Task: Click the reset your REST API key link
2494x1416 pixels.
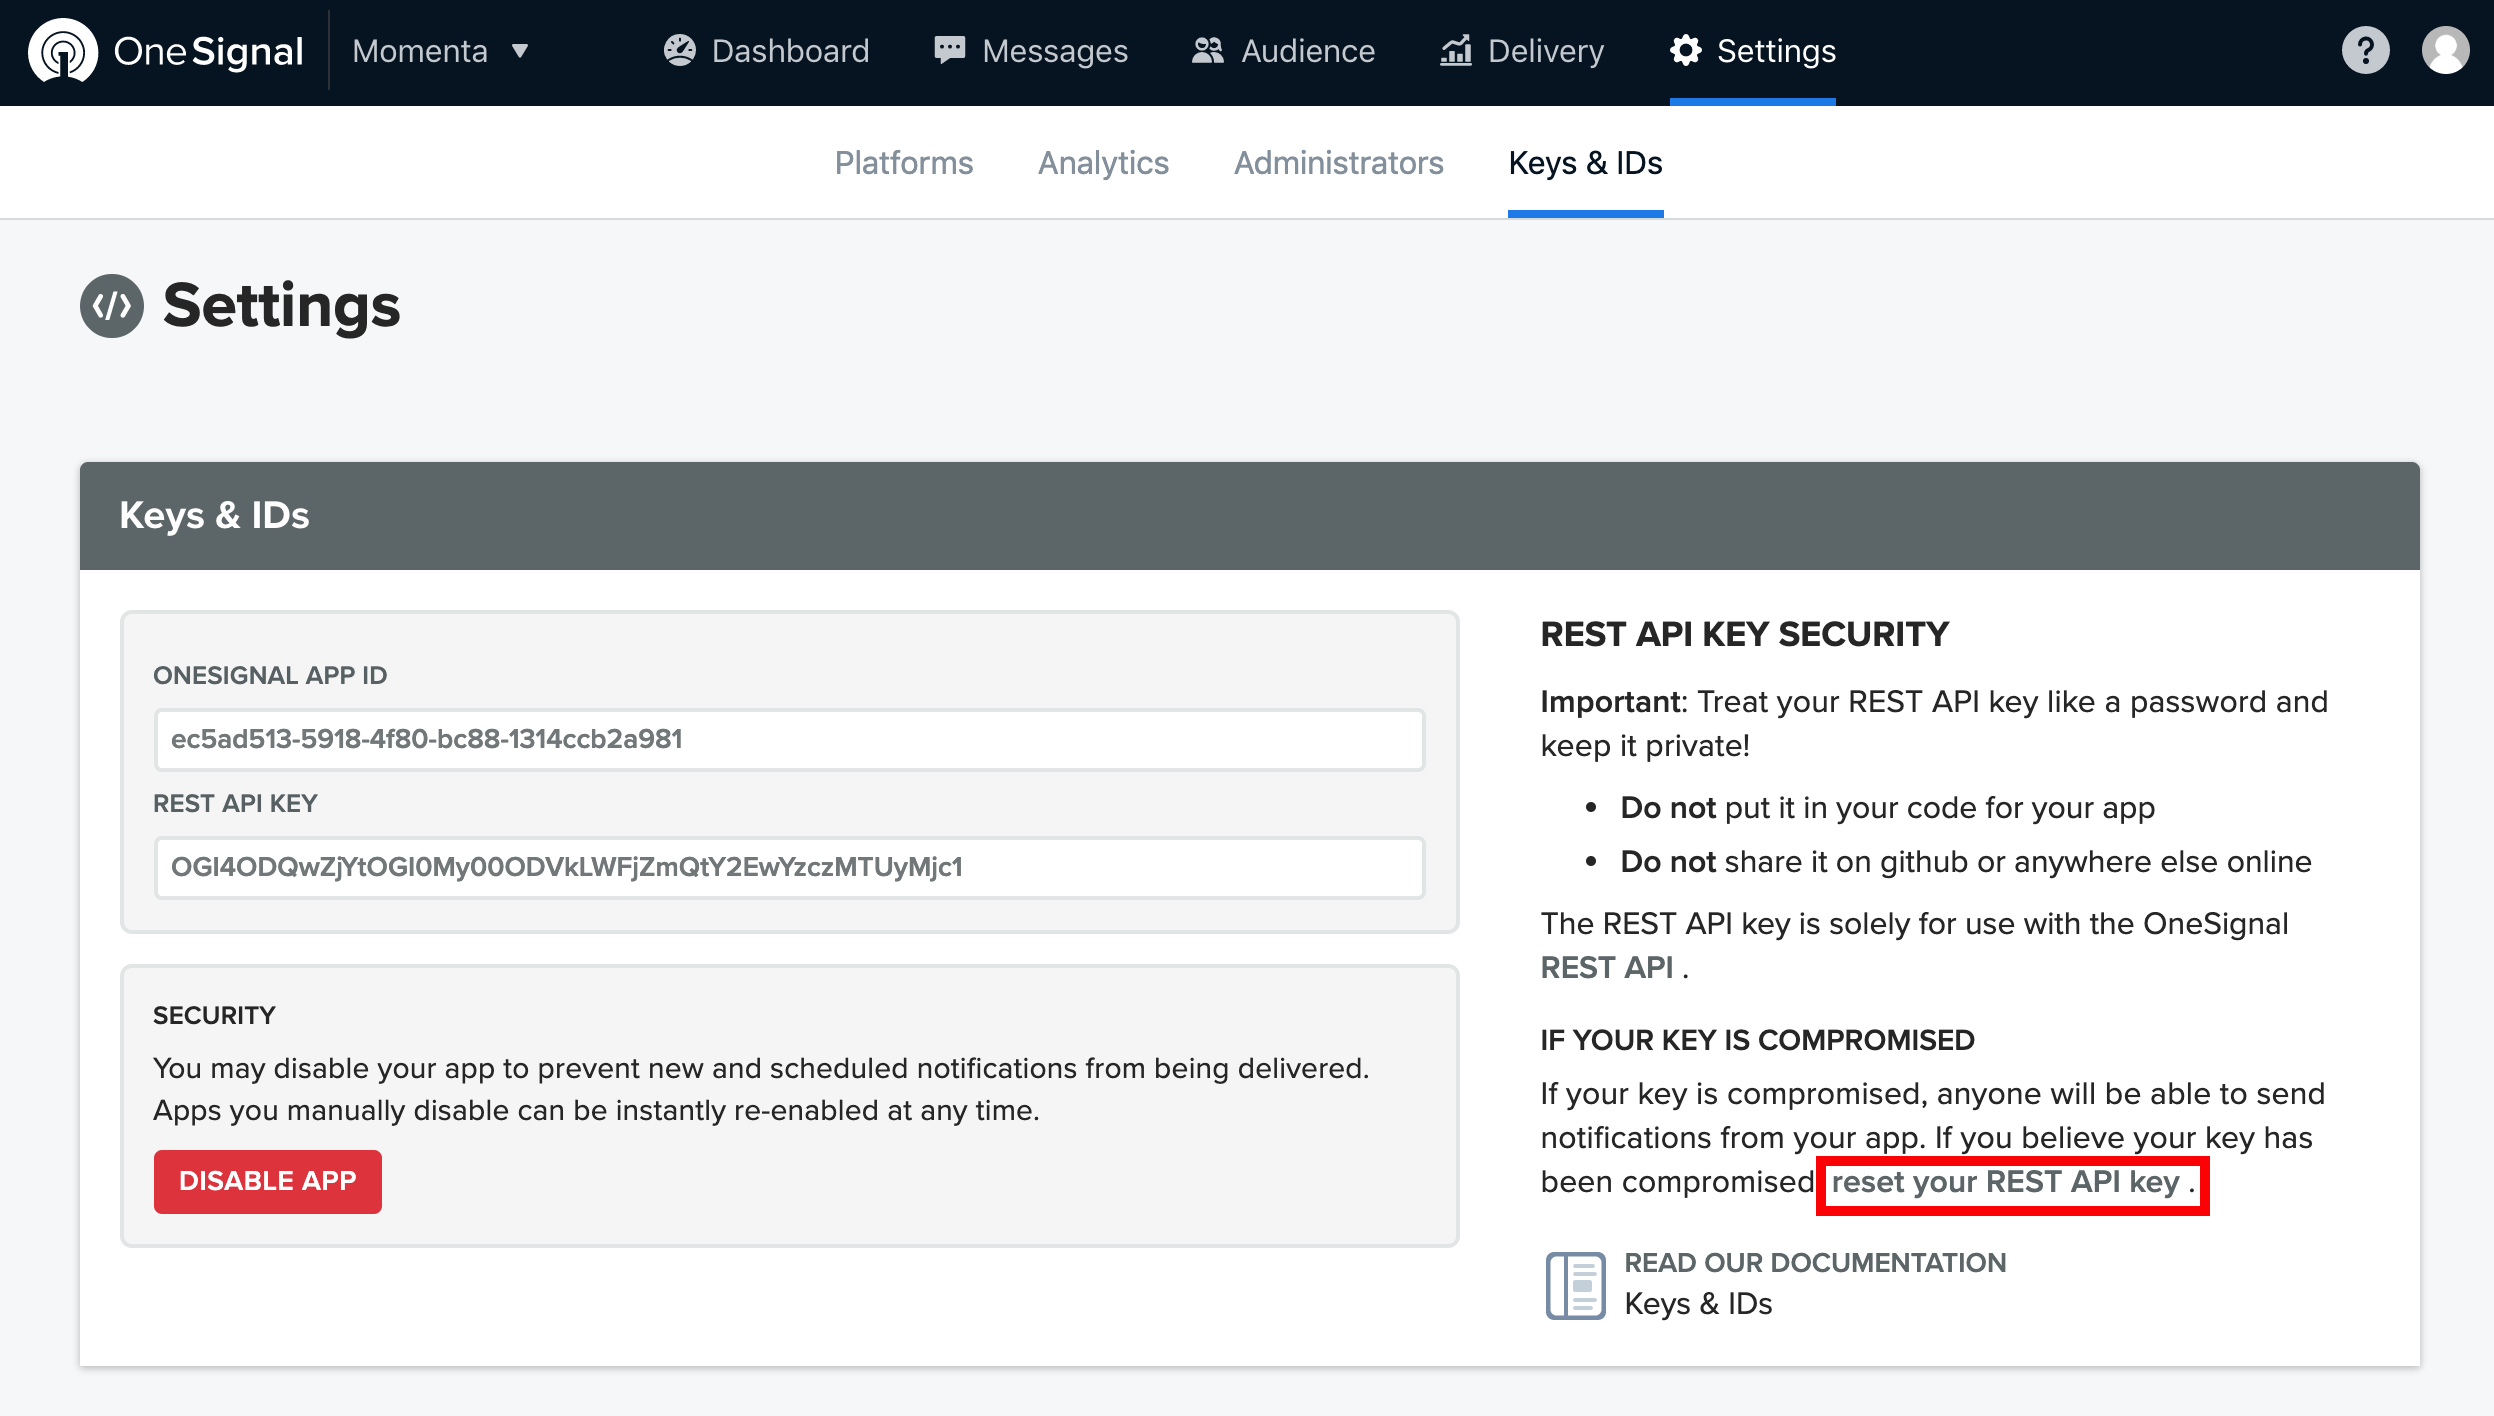Action: click(2005, 1182)
